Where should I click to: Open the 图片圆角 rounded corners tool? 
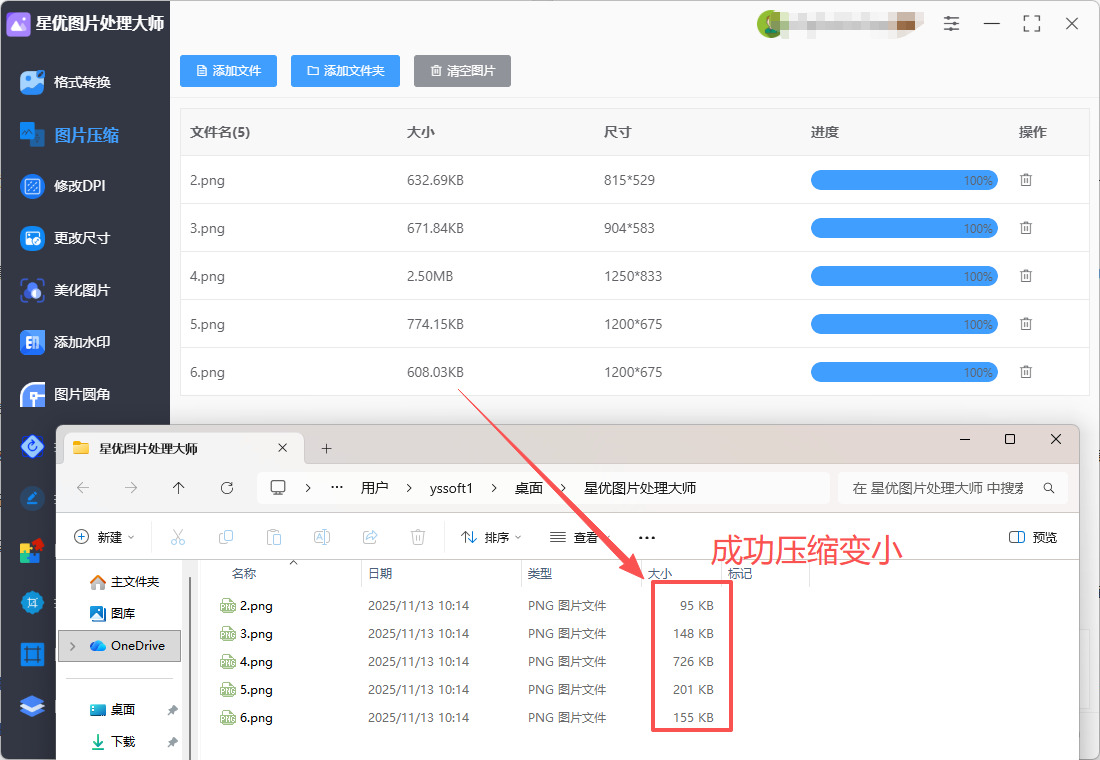65,394
